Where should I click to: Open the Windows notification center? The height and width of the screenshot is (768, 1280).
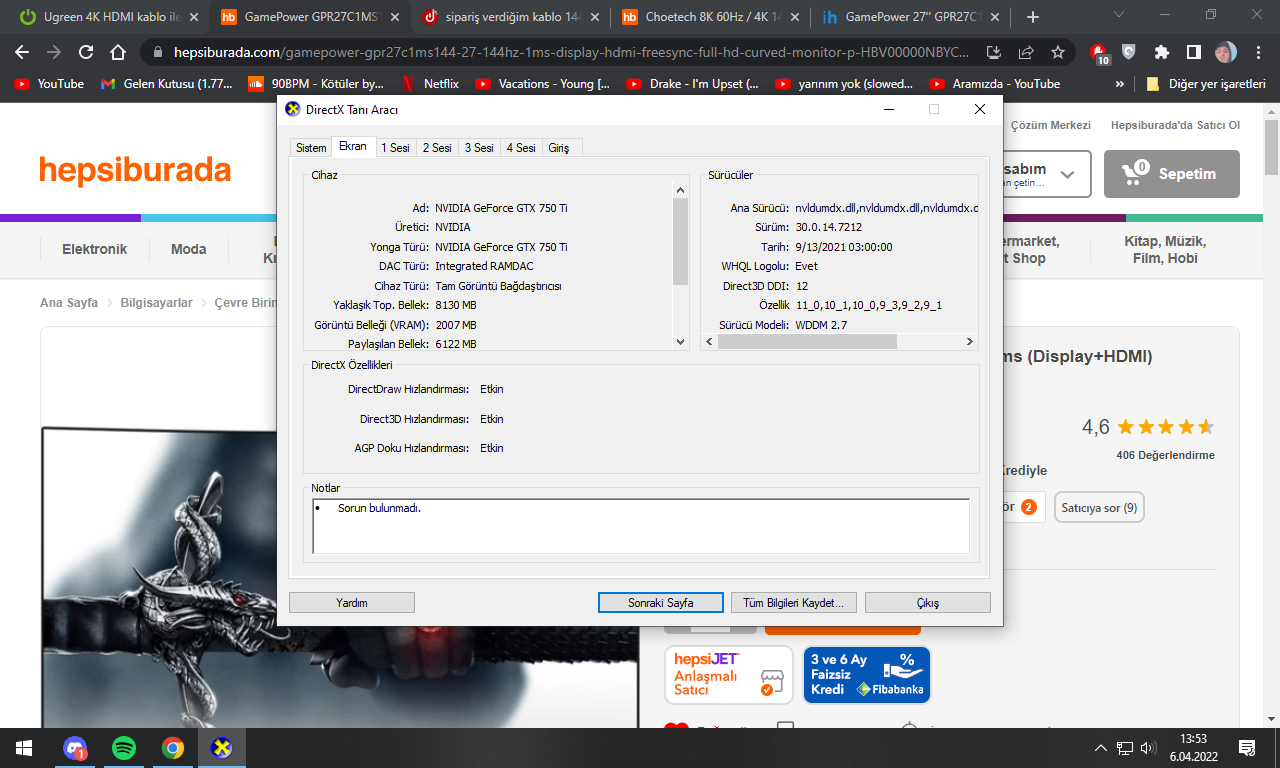[x=1247, y=748]
